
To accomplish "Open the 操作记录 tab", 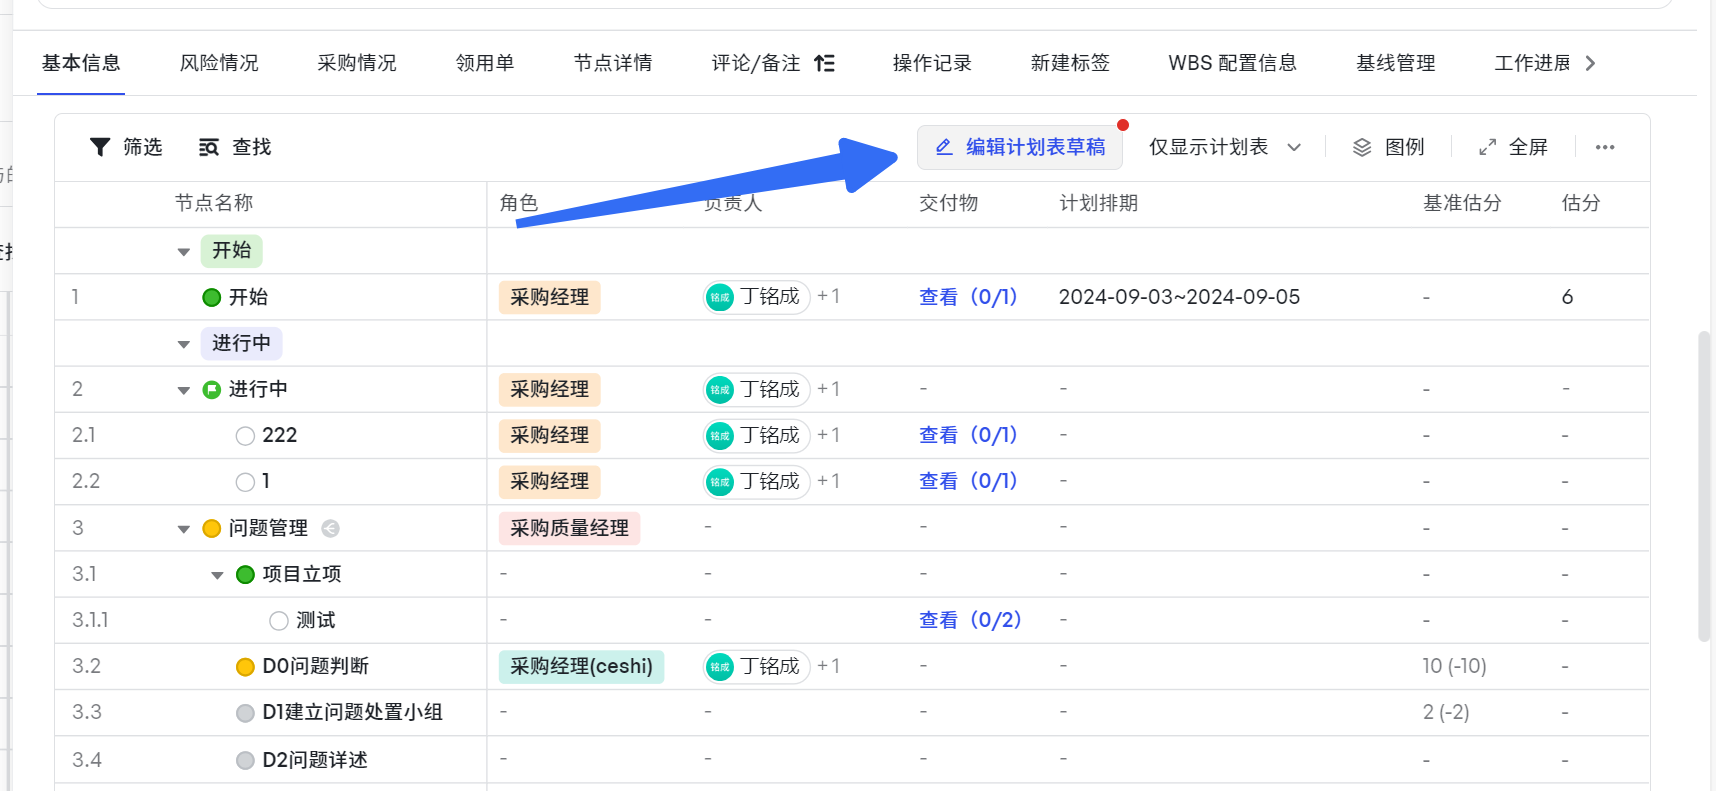I will [932, 63].
